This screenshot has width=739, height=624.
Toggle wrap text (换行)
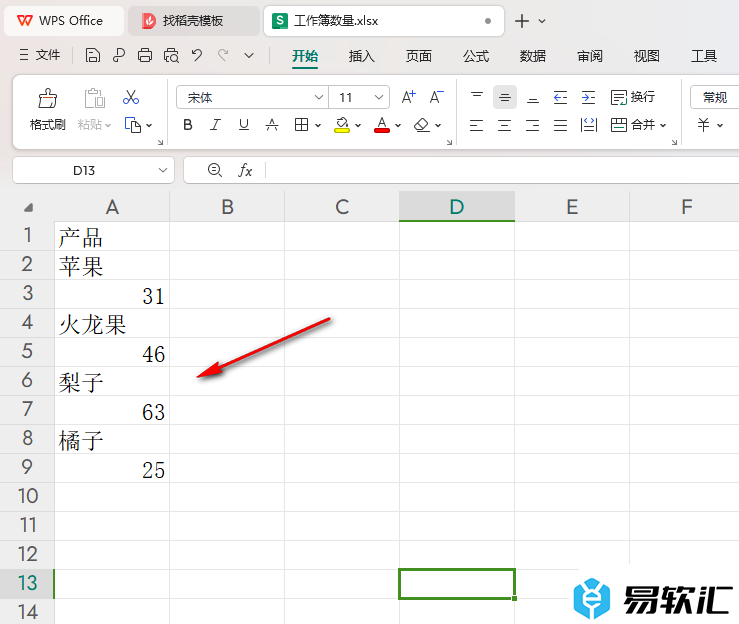click(x=632, y=97)
